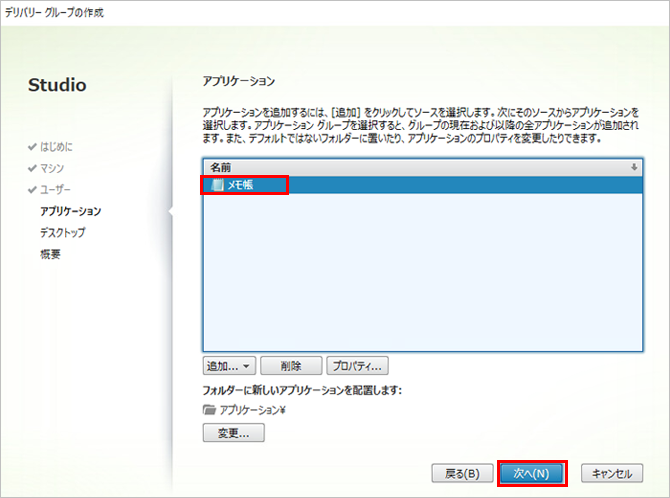Click the checkmark icon next to はじめに

pos(32,147)
